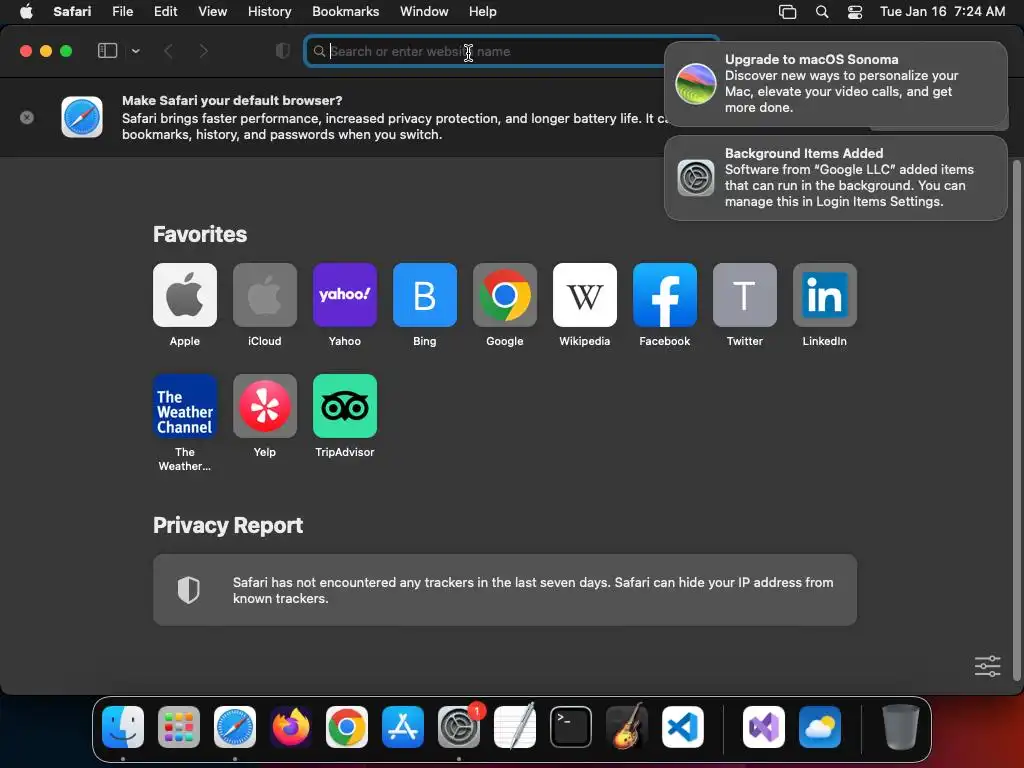Launch Google Chrome from the Dock

click(347, 727)
